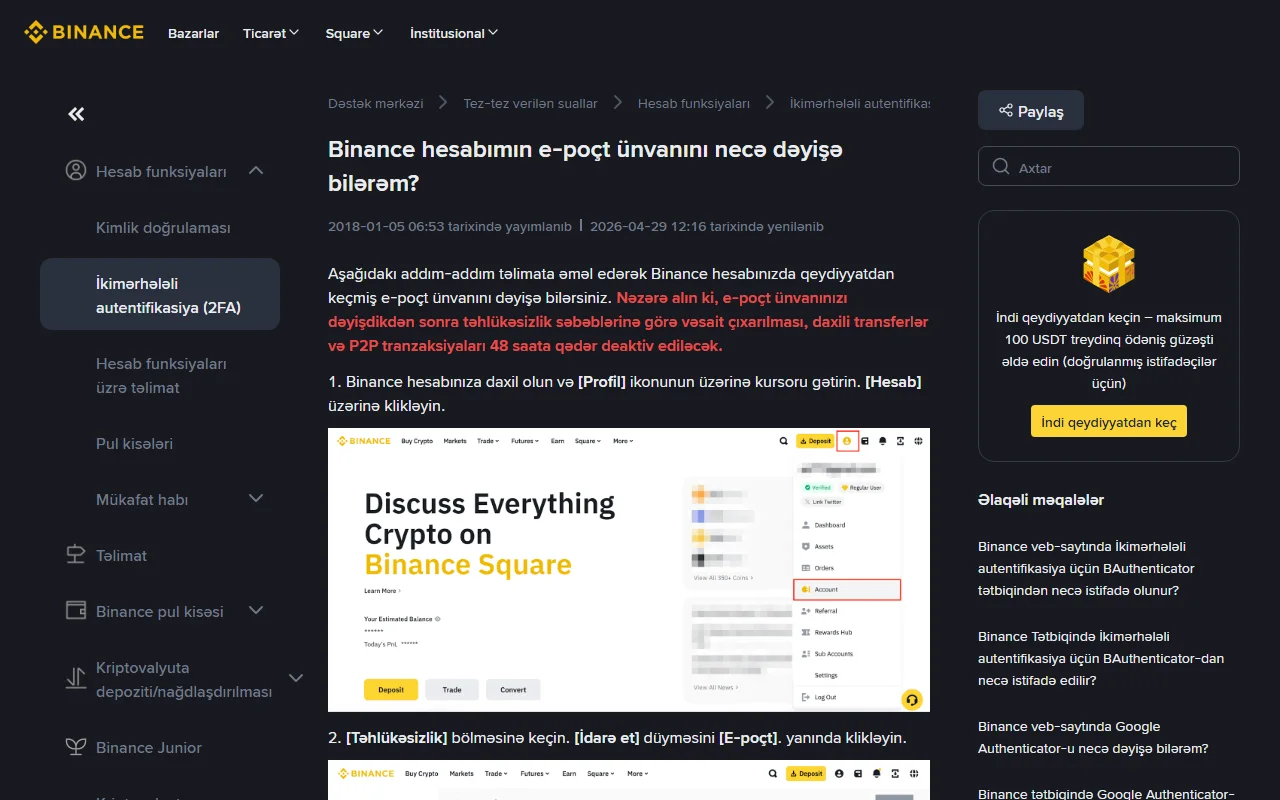Screen dimensions: 1280x800
Task: Click the support headset chat icon
Action: [911, 699]
